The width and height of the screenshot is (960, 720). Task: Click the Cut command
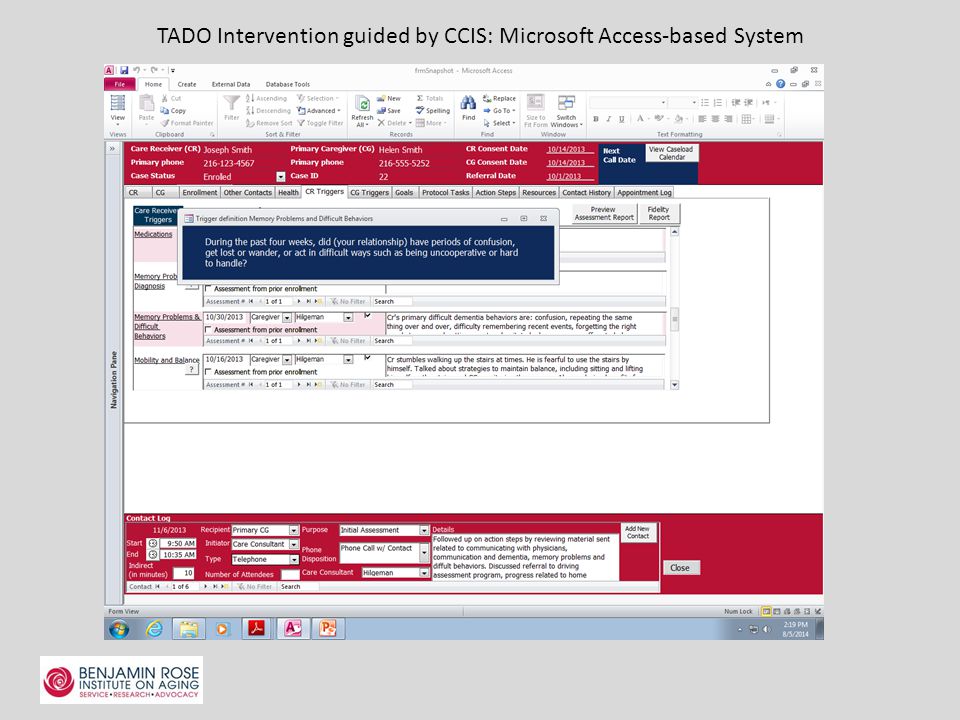[x=171, y=98]
